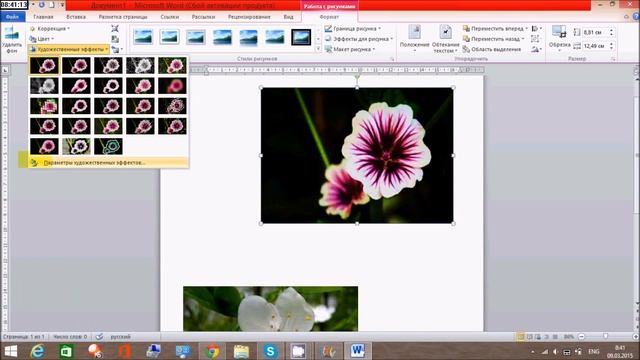Viewport: 640px width, 360px height.
Task: Open the Положение (Position) button
Action: [x=414, y=39]
